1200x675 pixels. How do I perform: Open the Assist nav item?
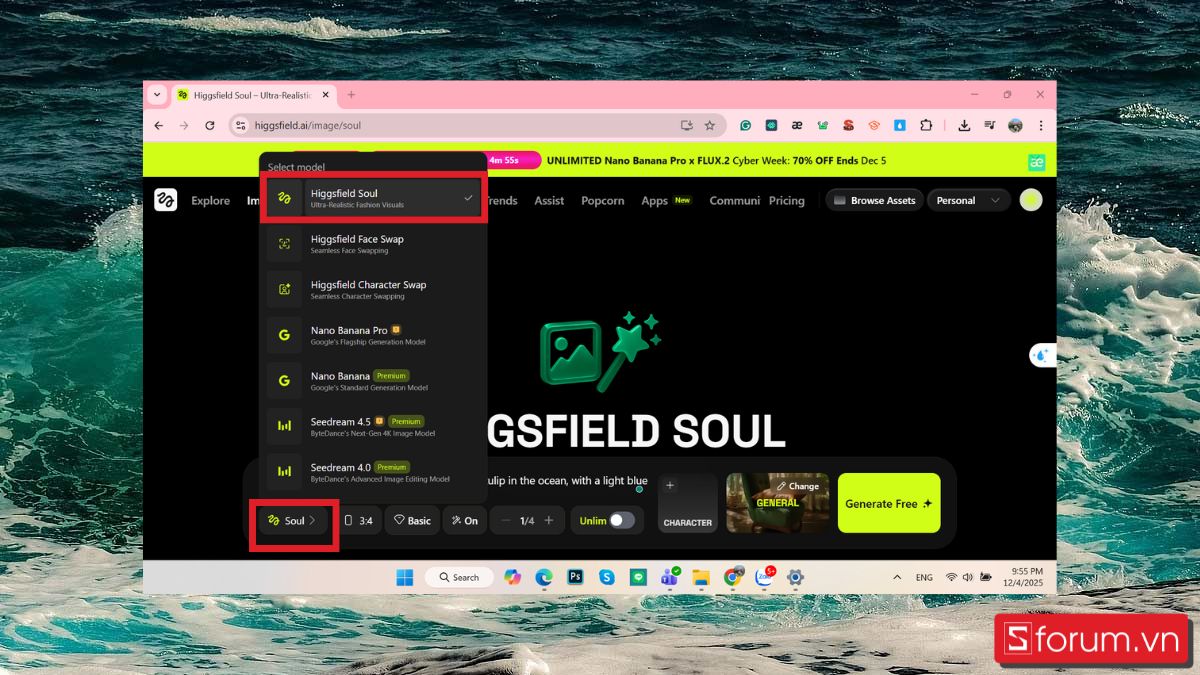tap(549, 200)
